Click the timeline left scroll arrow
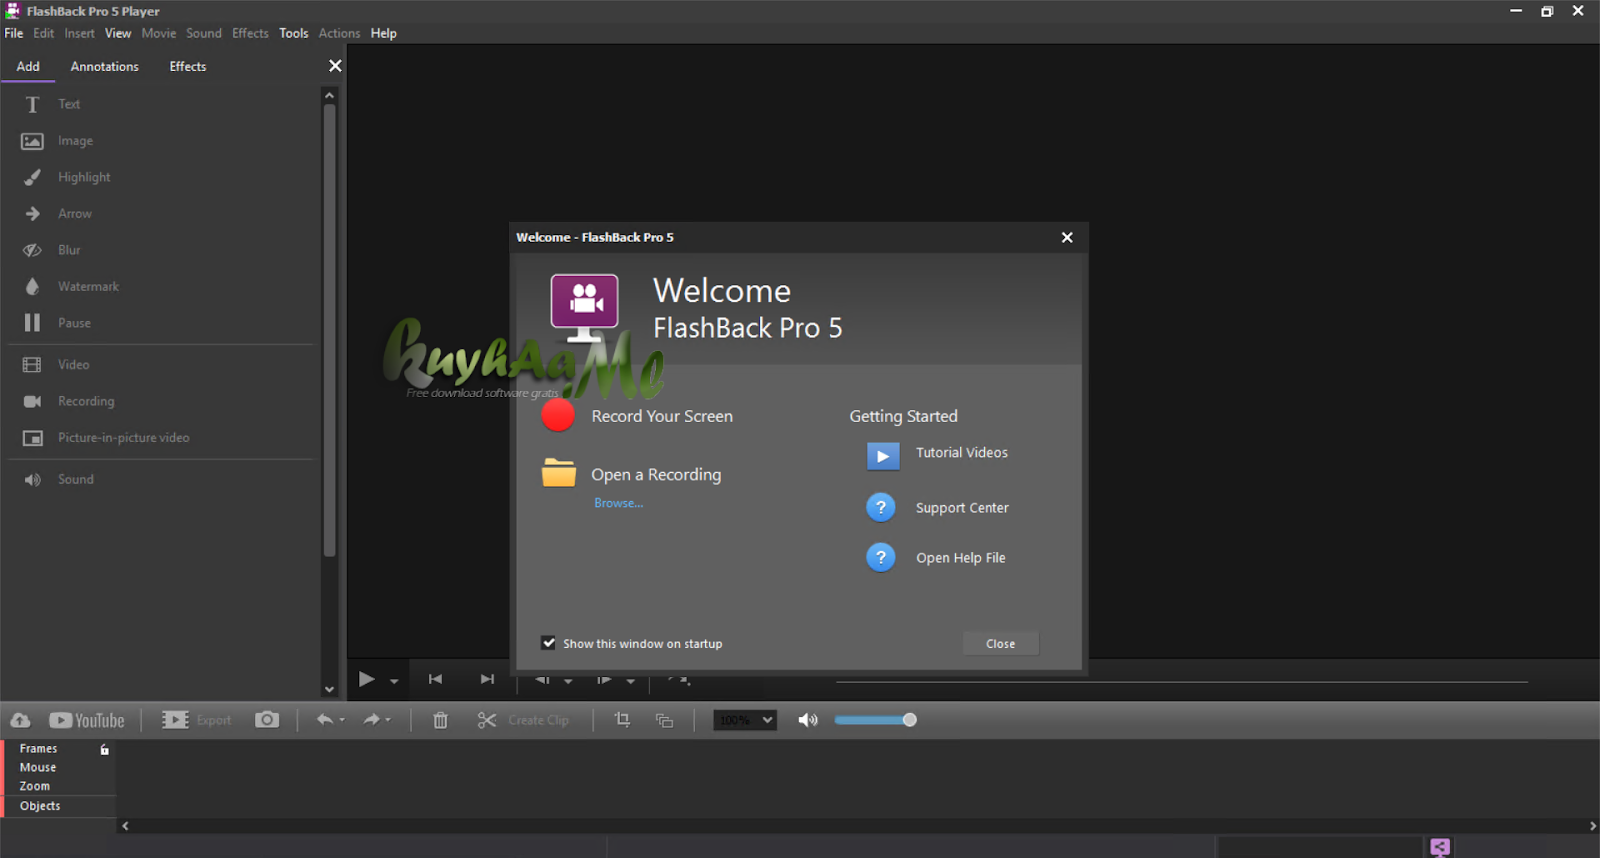Viewport: 1600px width, 858px height. pyautogui.click(x=125, y=826)
